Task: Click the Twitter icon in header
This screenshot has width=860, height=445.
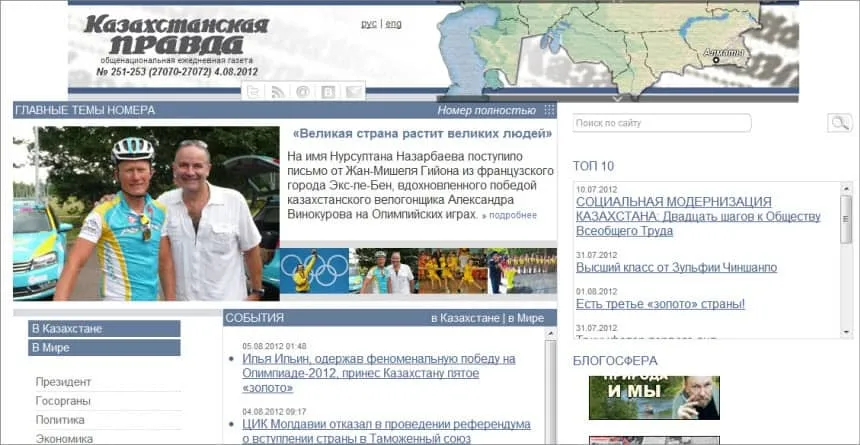Action: pos(254,91)
